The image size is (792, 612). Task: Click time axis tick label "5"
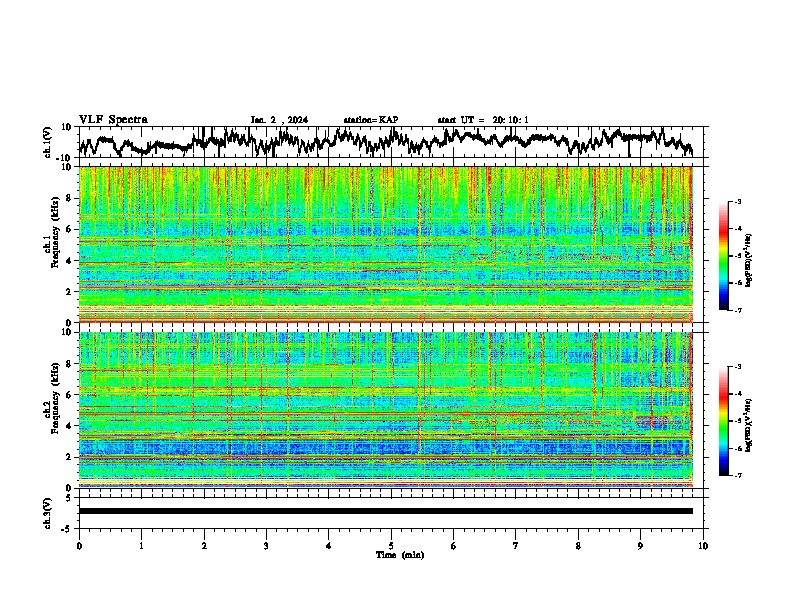pos(391,546)
